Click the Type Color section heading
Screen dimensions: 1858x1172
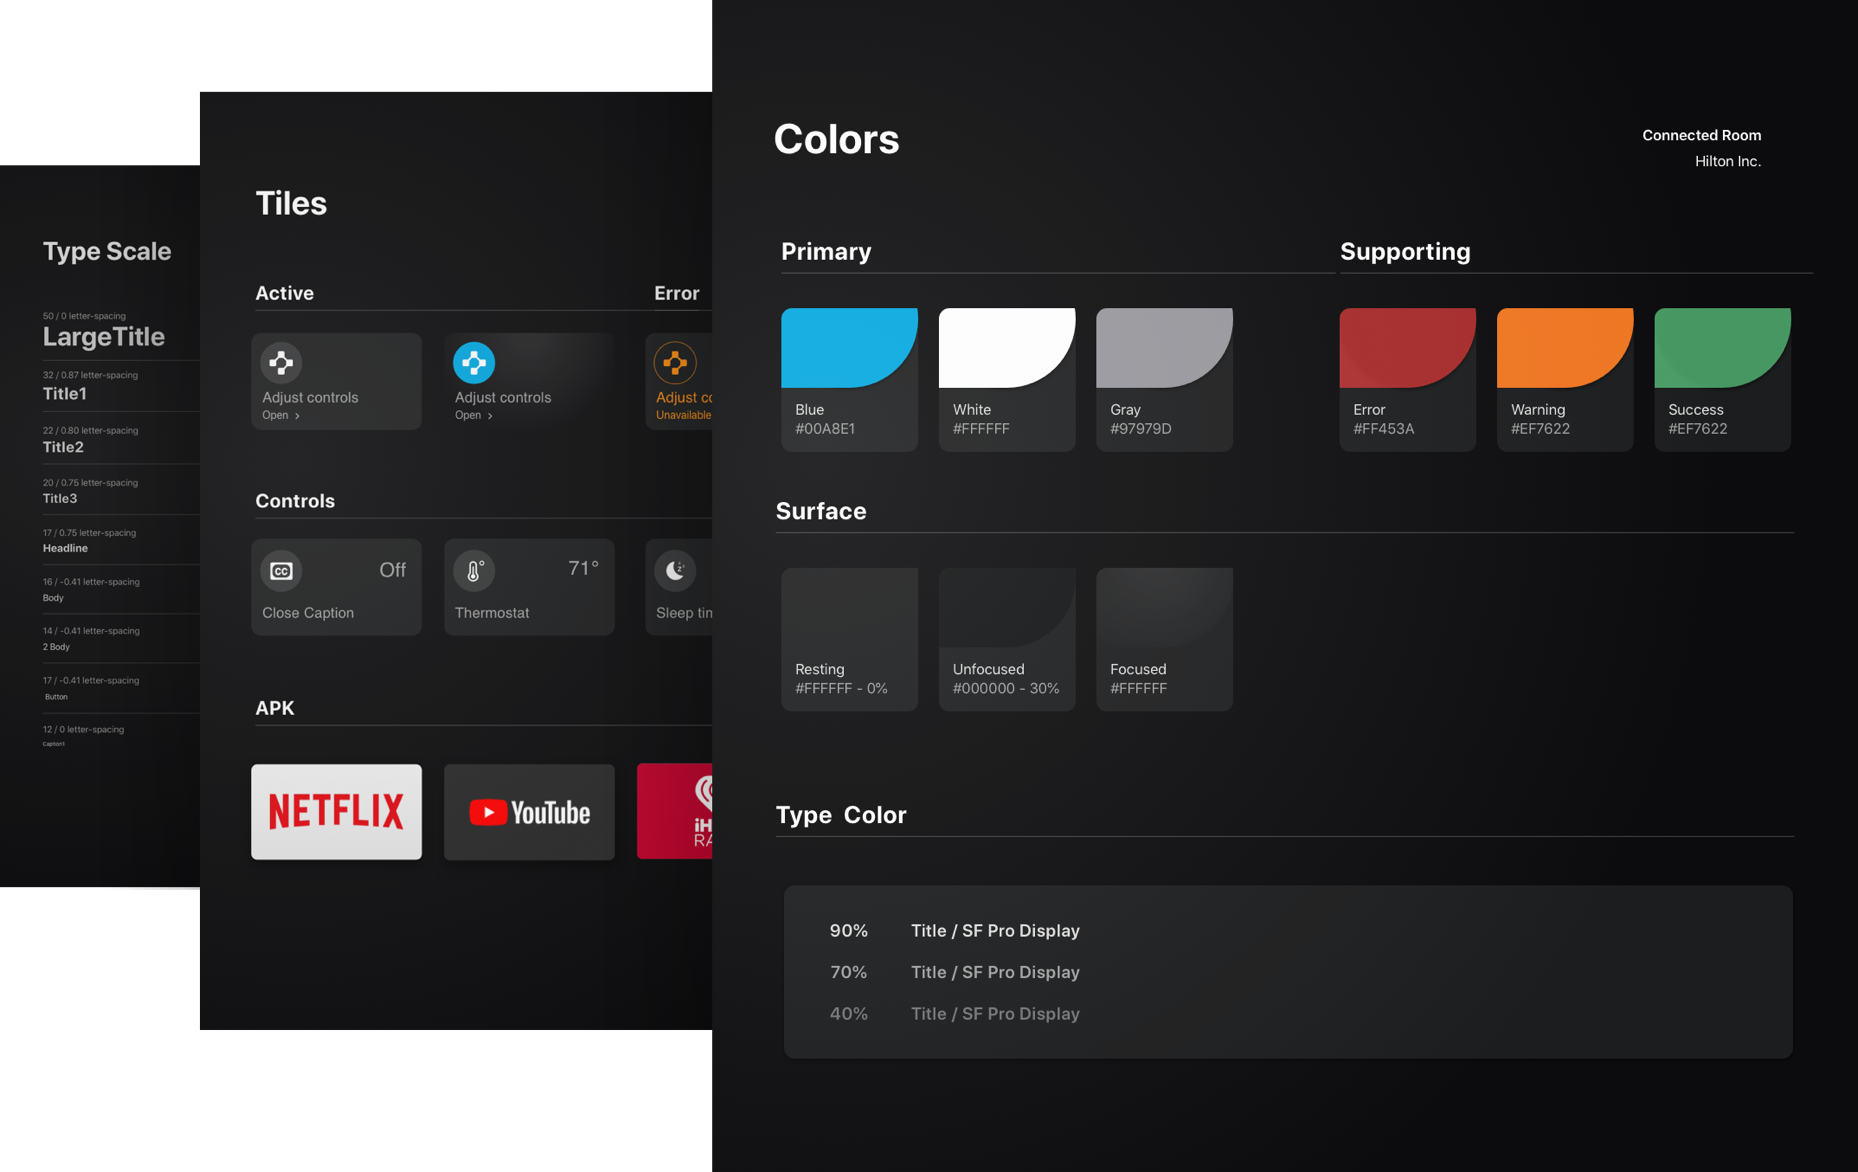click(x=841, y=815)
